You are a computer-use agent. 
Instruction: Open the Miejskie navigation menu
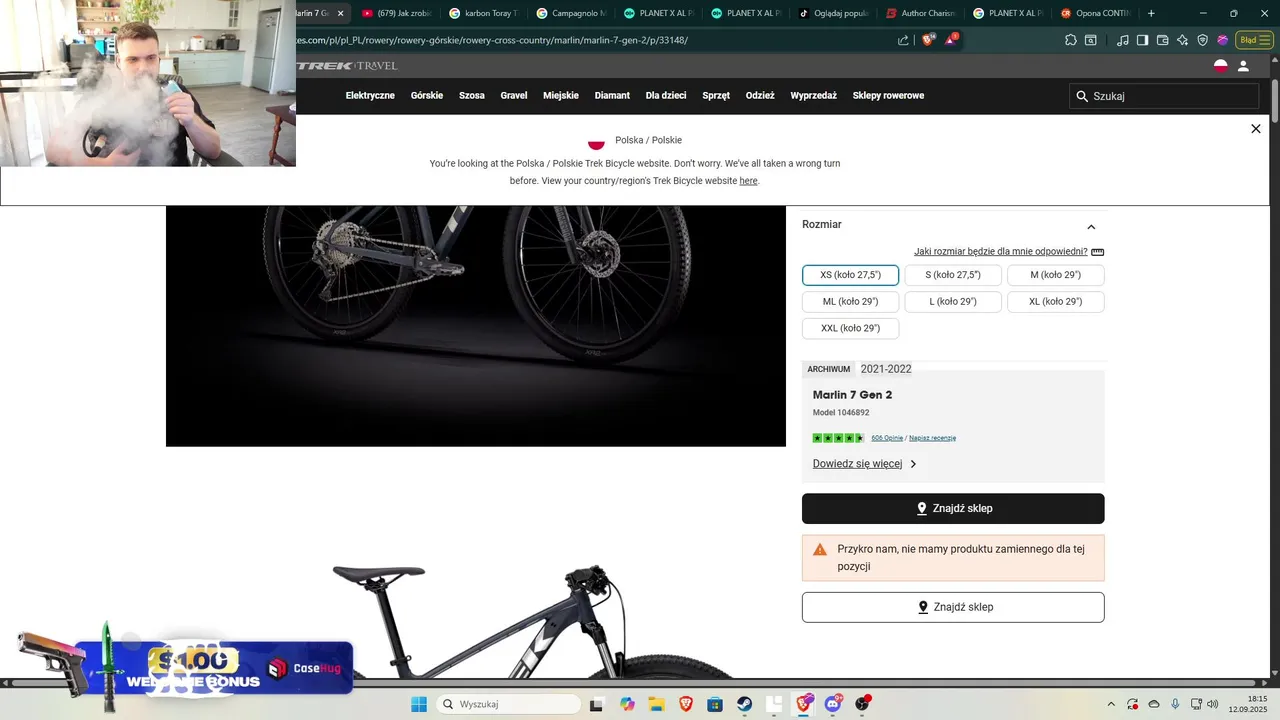click(x=561, y=96)
